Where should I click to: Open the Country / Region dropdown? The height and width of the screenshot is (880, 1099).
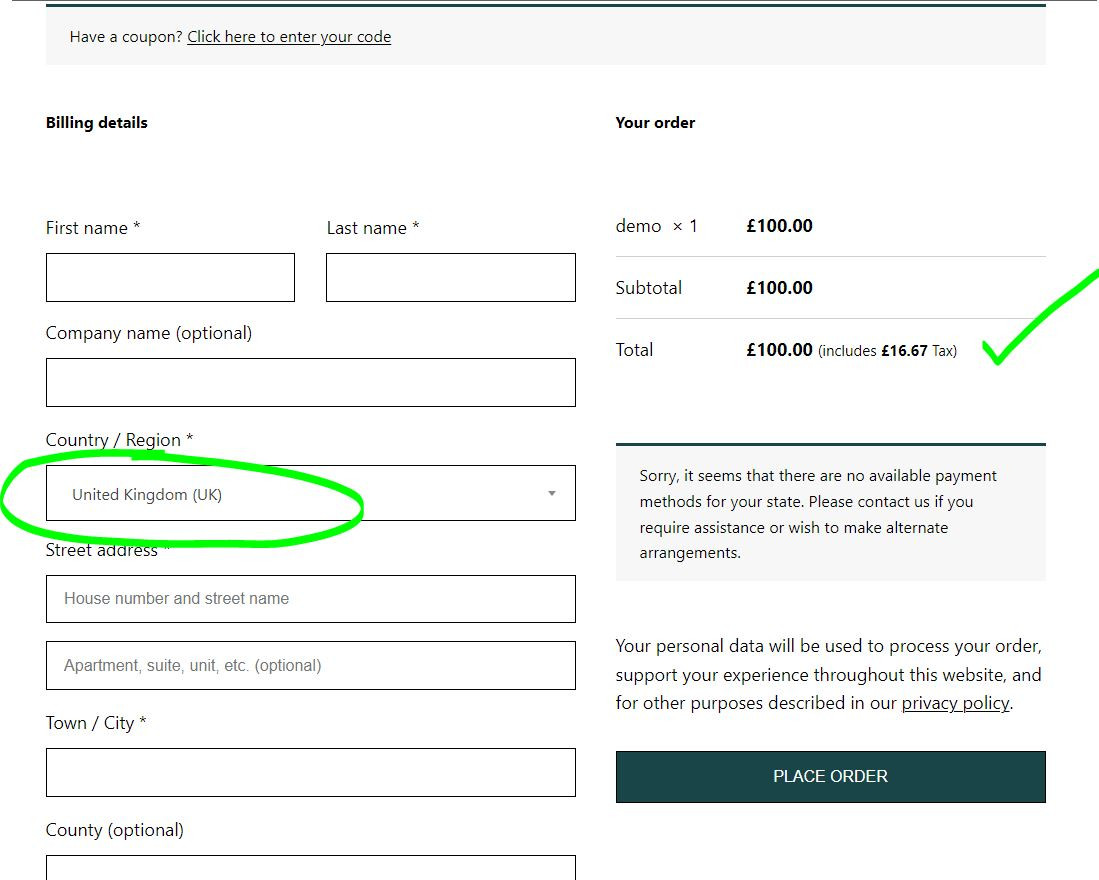tap(310, 493)
